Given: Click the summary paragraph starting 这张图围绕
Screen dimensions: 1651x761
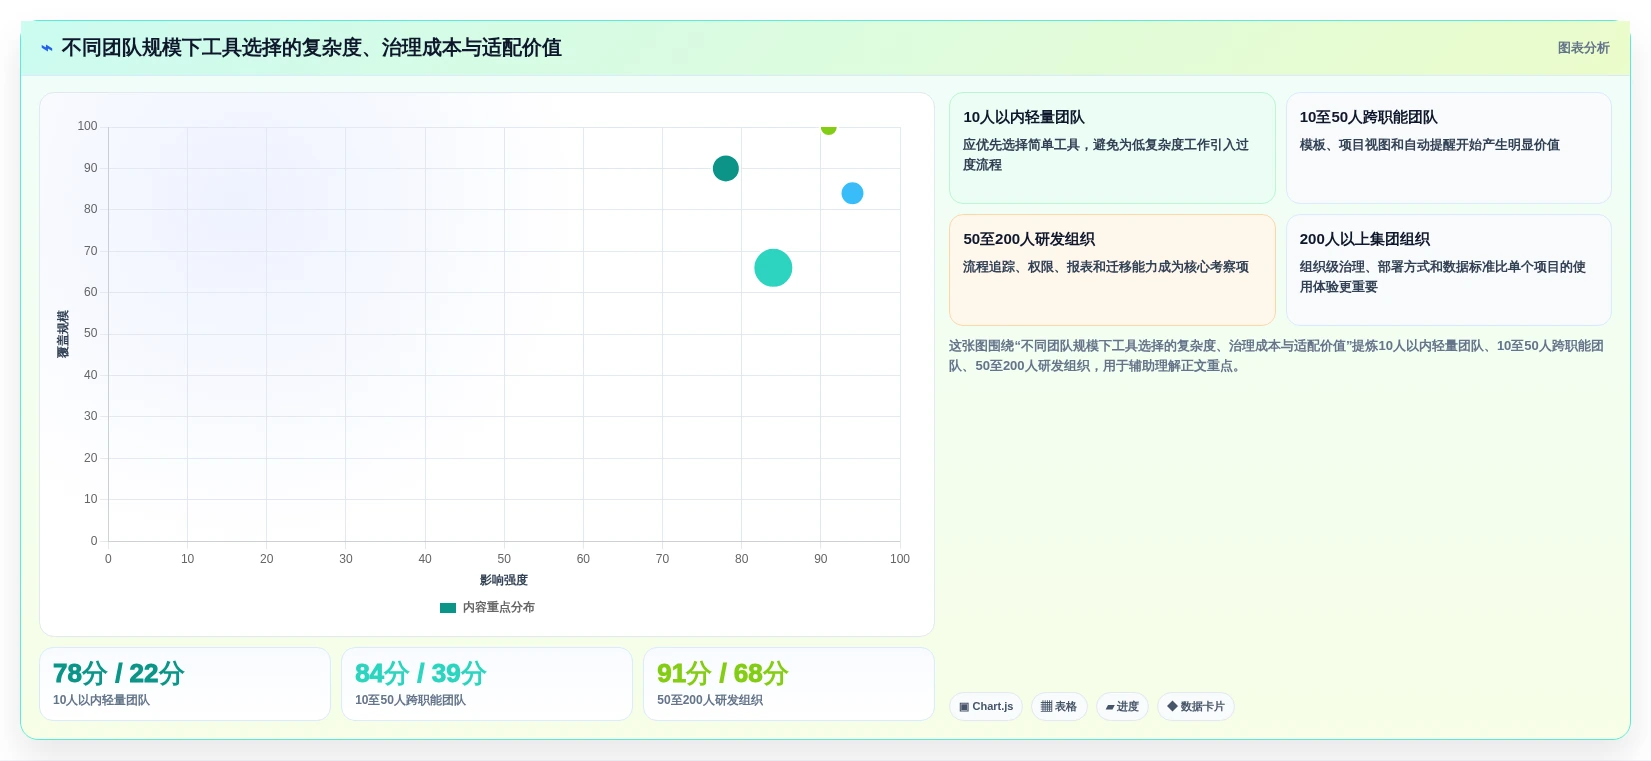Looking at the screenshot, I should (x=1276, y=356).
